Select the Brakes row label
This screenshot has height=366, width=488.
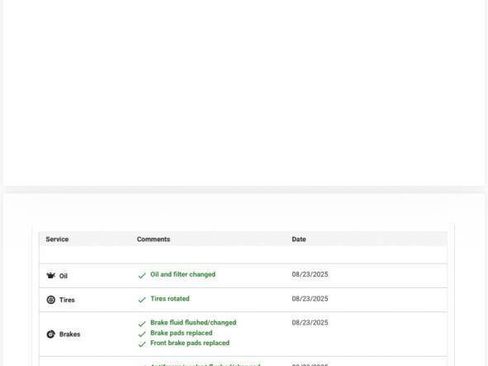pos(70,334)
